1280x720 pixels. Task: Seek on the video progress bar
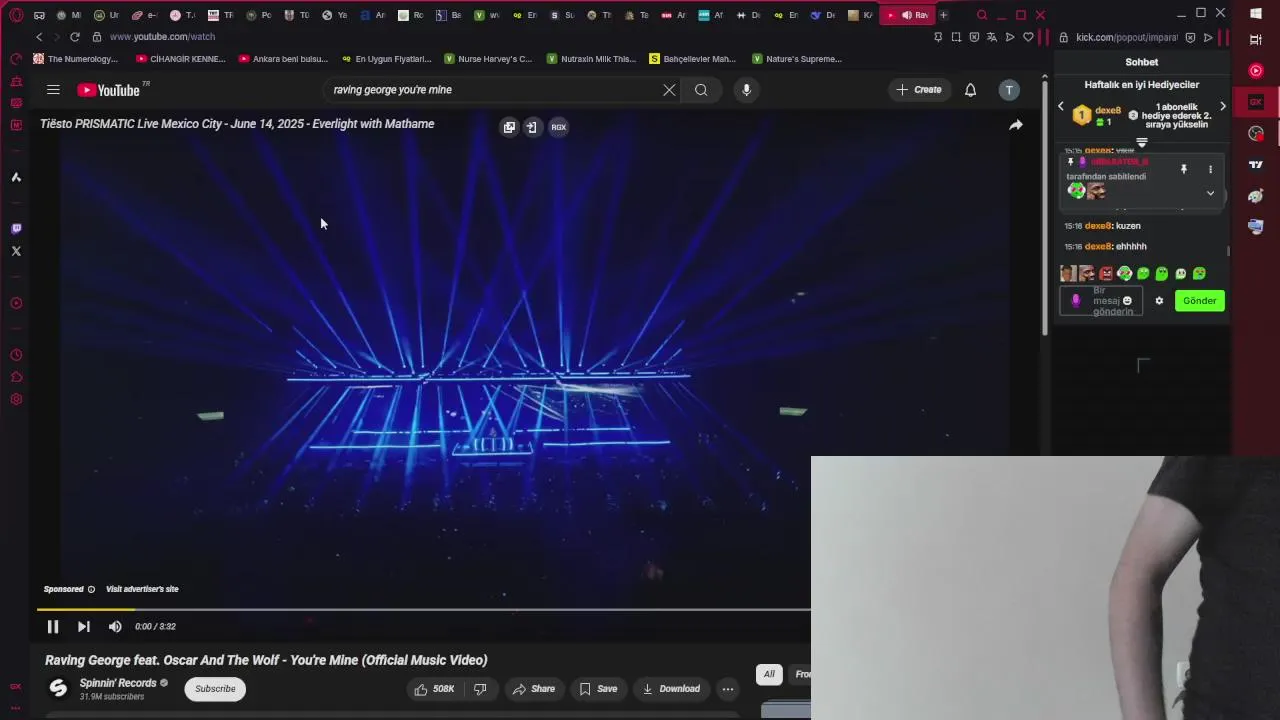tap(424, 609)
